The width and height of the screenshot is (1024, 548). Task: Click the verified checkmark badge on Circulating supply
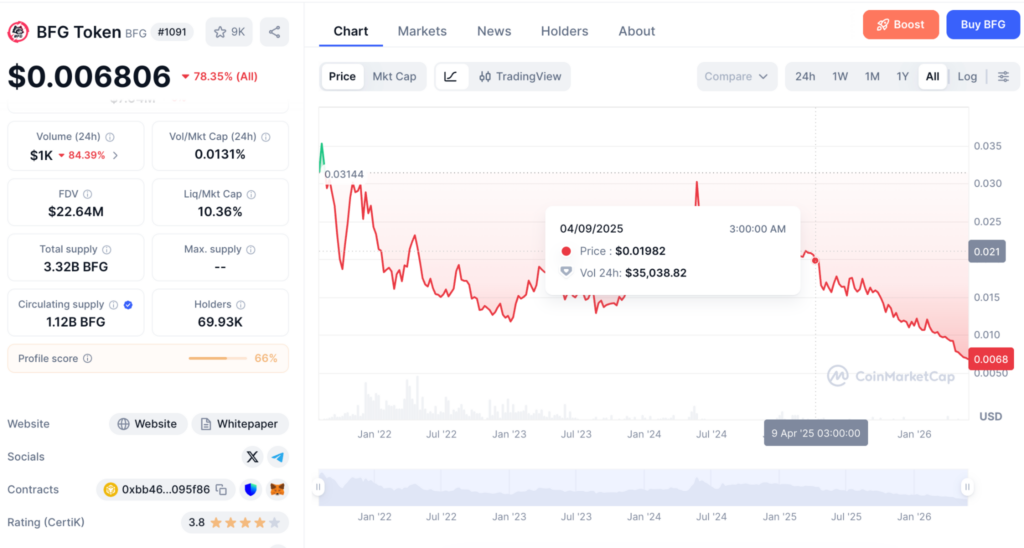pos(128,305)
